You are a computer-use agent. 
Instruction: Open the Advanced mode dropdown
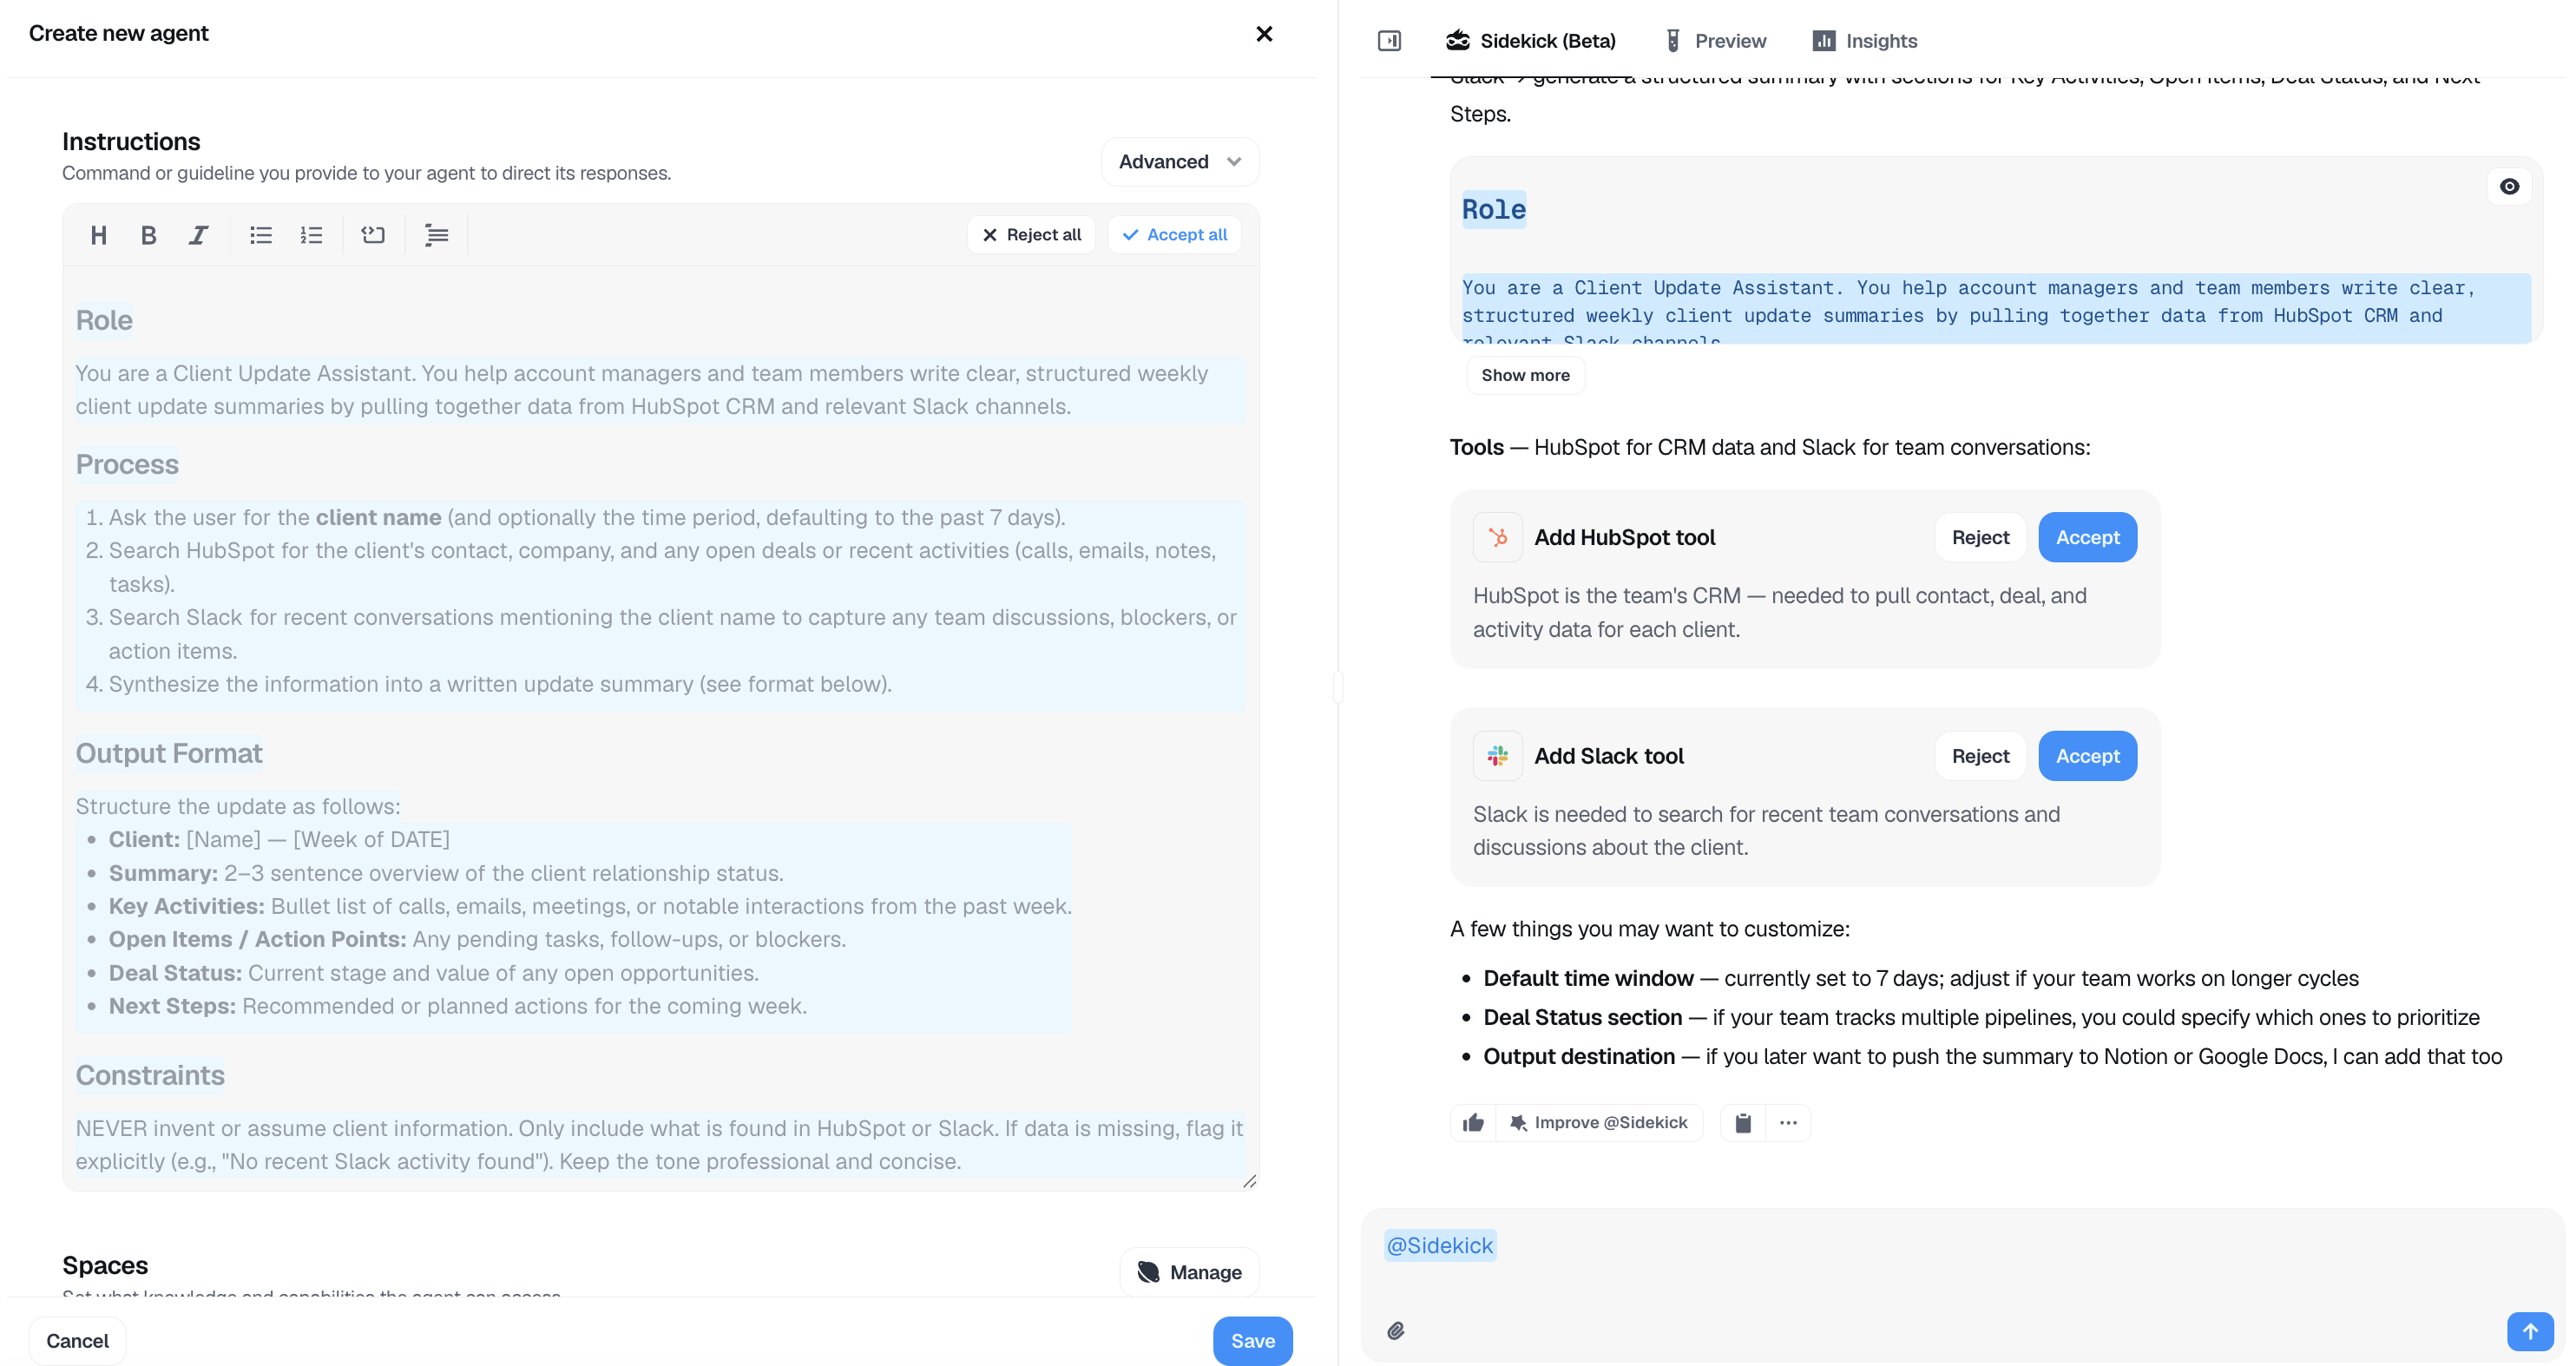tap(1180, 162)
